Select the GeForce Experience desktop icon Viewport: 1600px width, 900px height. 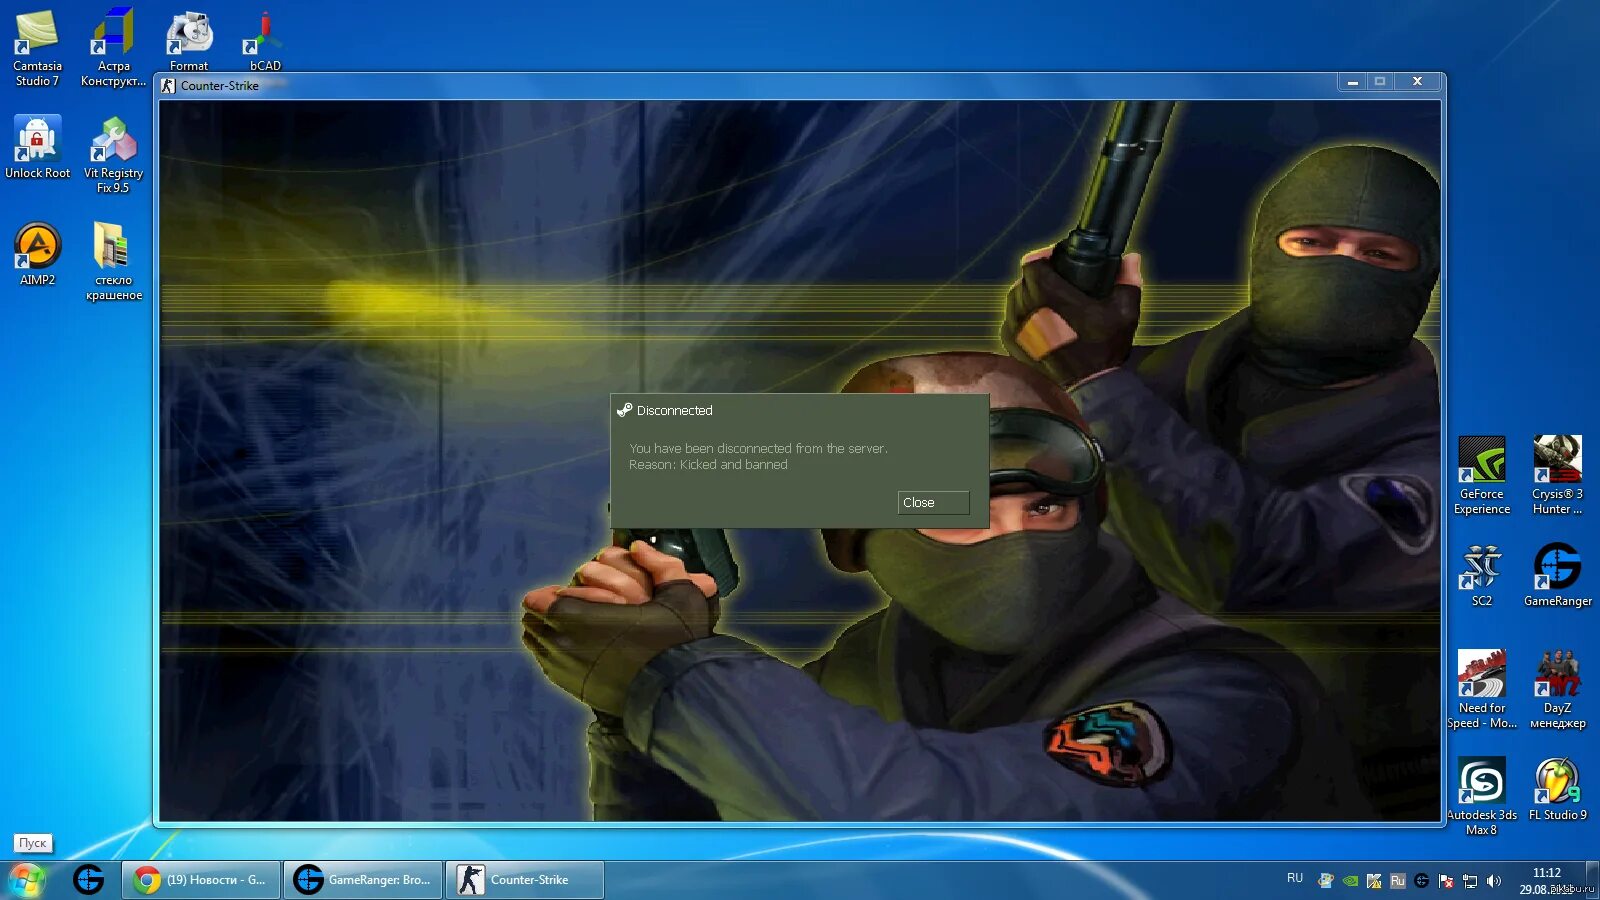pyautogui.click(x=1482, y=476)
